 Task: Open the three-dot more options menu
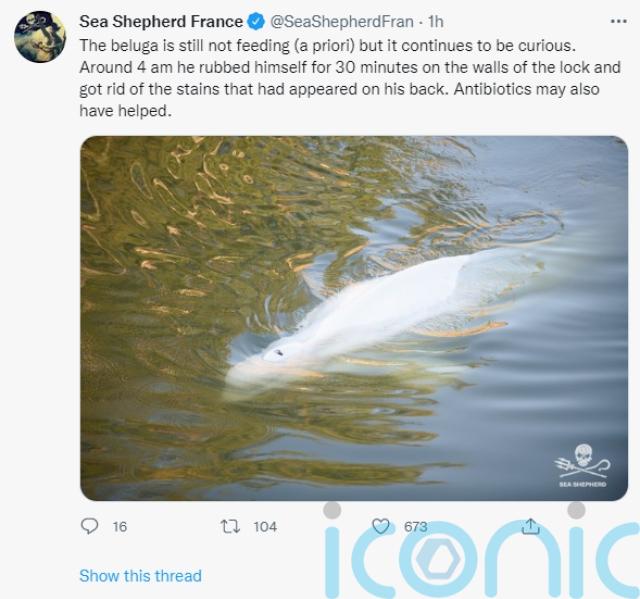pyautogui.click(x=618, y=21)
